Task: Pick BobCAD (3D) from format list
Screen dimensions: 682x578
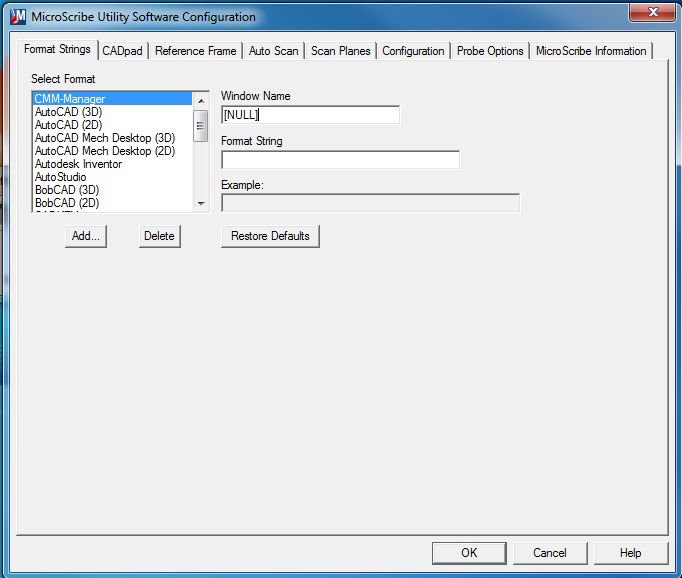Action: click(x=112, y=190)
